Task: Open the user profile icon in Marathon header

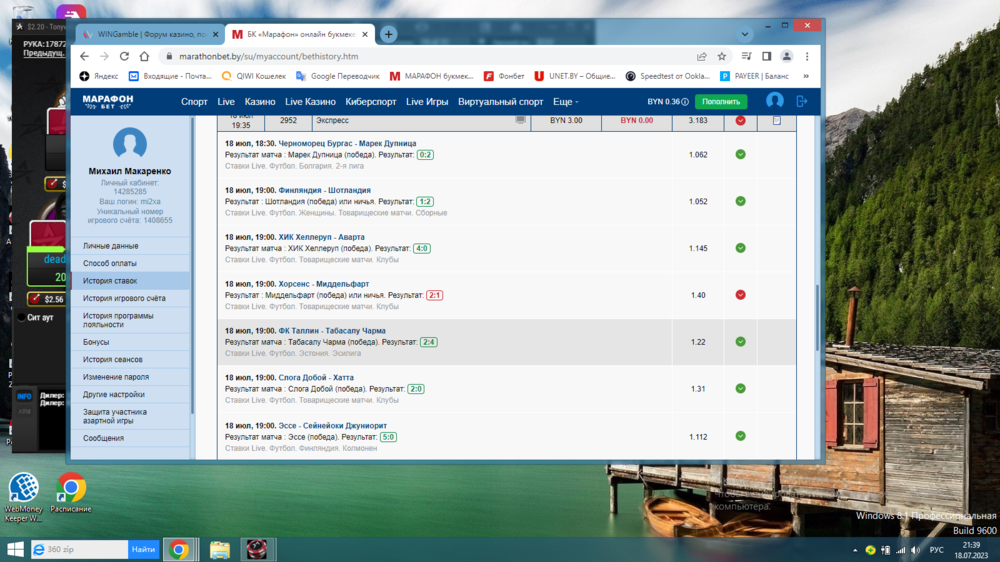Action: (774, 101)
